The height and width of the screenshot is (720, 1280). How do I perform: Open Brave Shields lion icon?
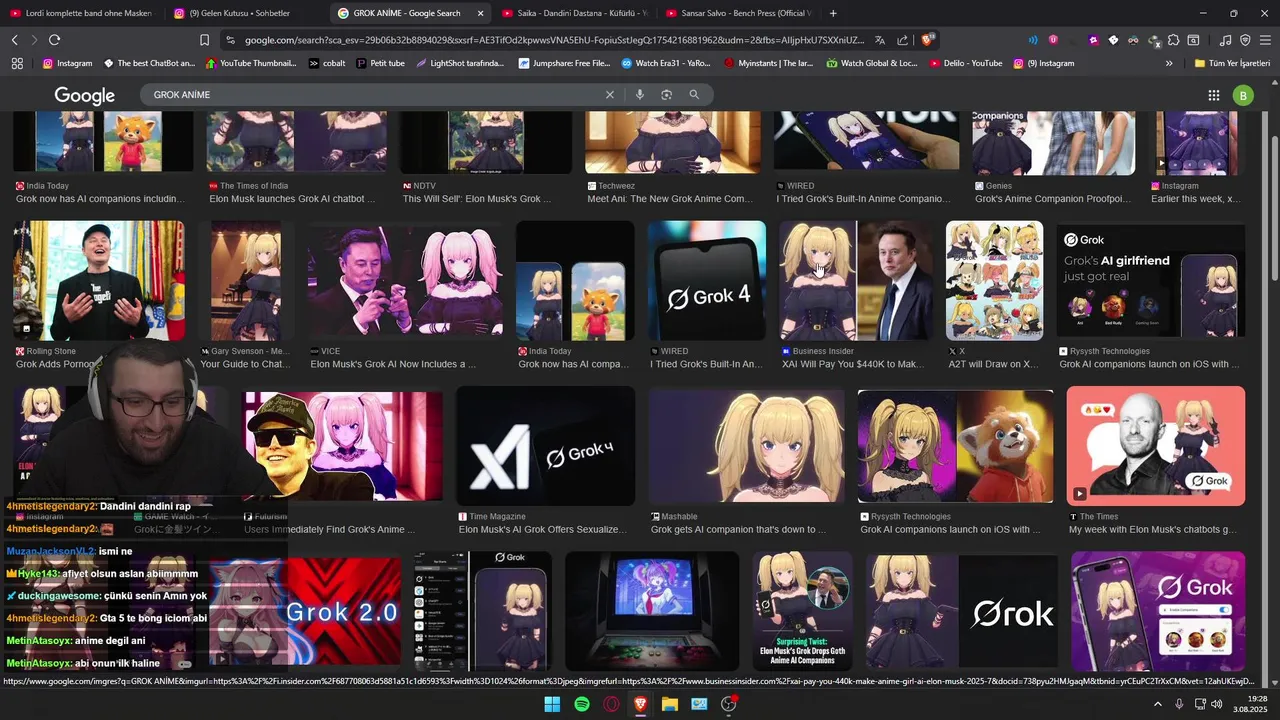coord(927,40)
